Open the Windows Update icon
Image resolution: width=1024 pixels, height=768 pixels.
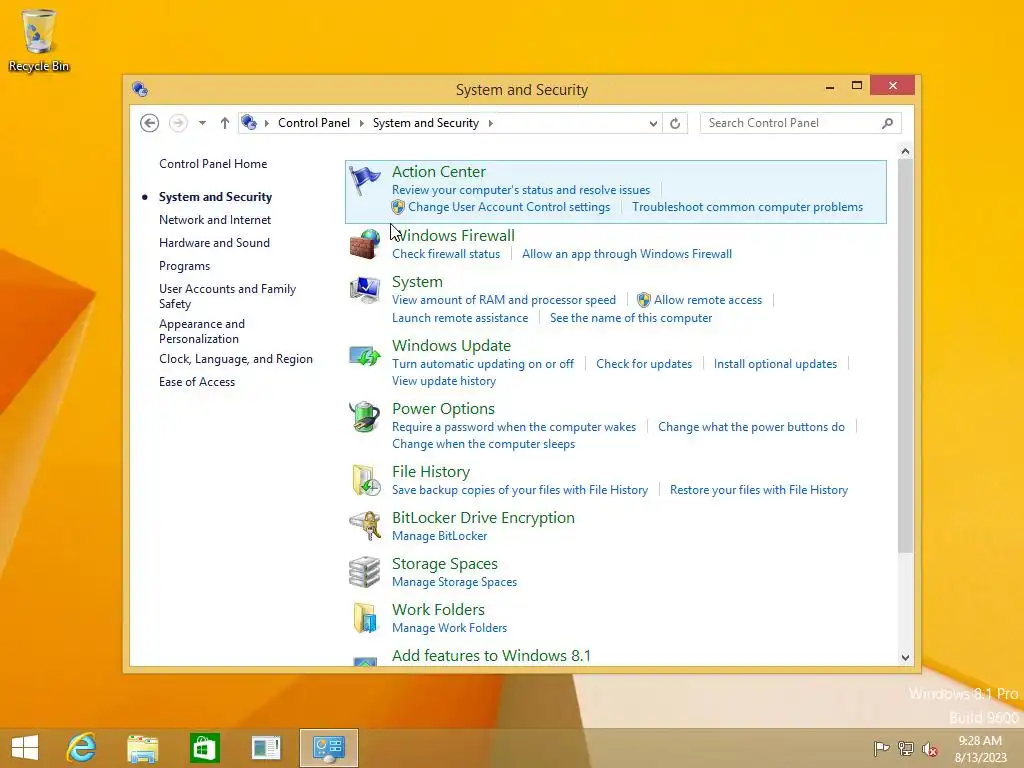pyautogui.click(x=364, y=355)
